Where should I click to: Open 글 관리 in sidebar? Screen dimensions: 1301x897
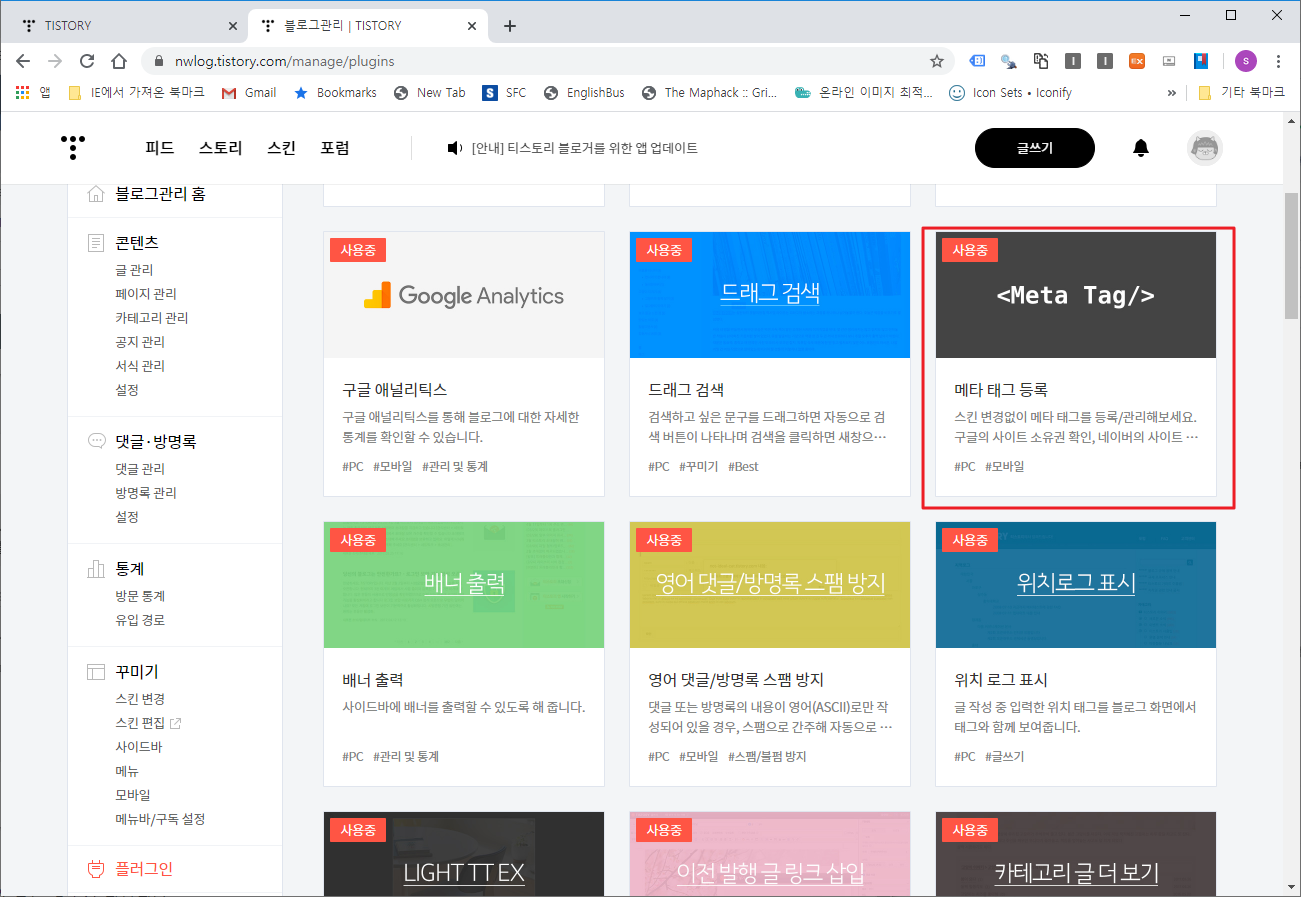click(134, 270)
